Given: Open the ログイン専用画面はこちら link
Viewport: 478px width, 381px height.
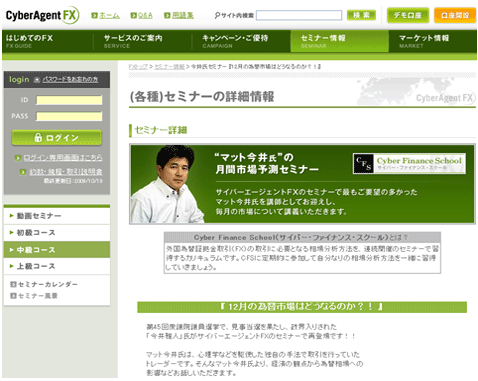Looking at the screenshot, I should point(63,157).
